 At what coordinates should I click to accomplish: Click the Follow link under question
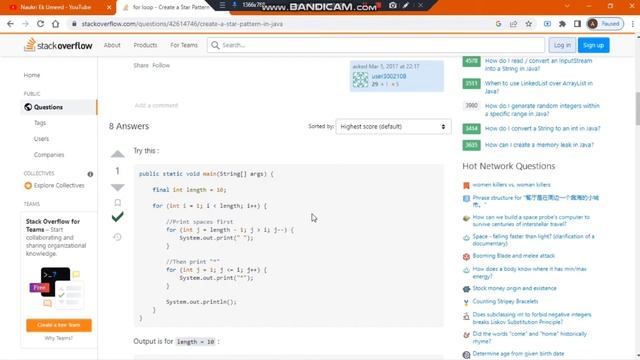[161, 65]
